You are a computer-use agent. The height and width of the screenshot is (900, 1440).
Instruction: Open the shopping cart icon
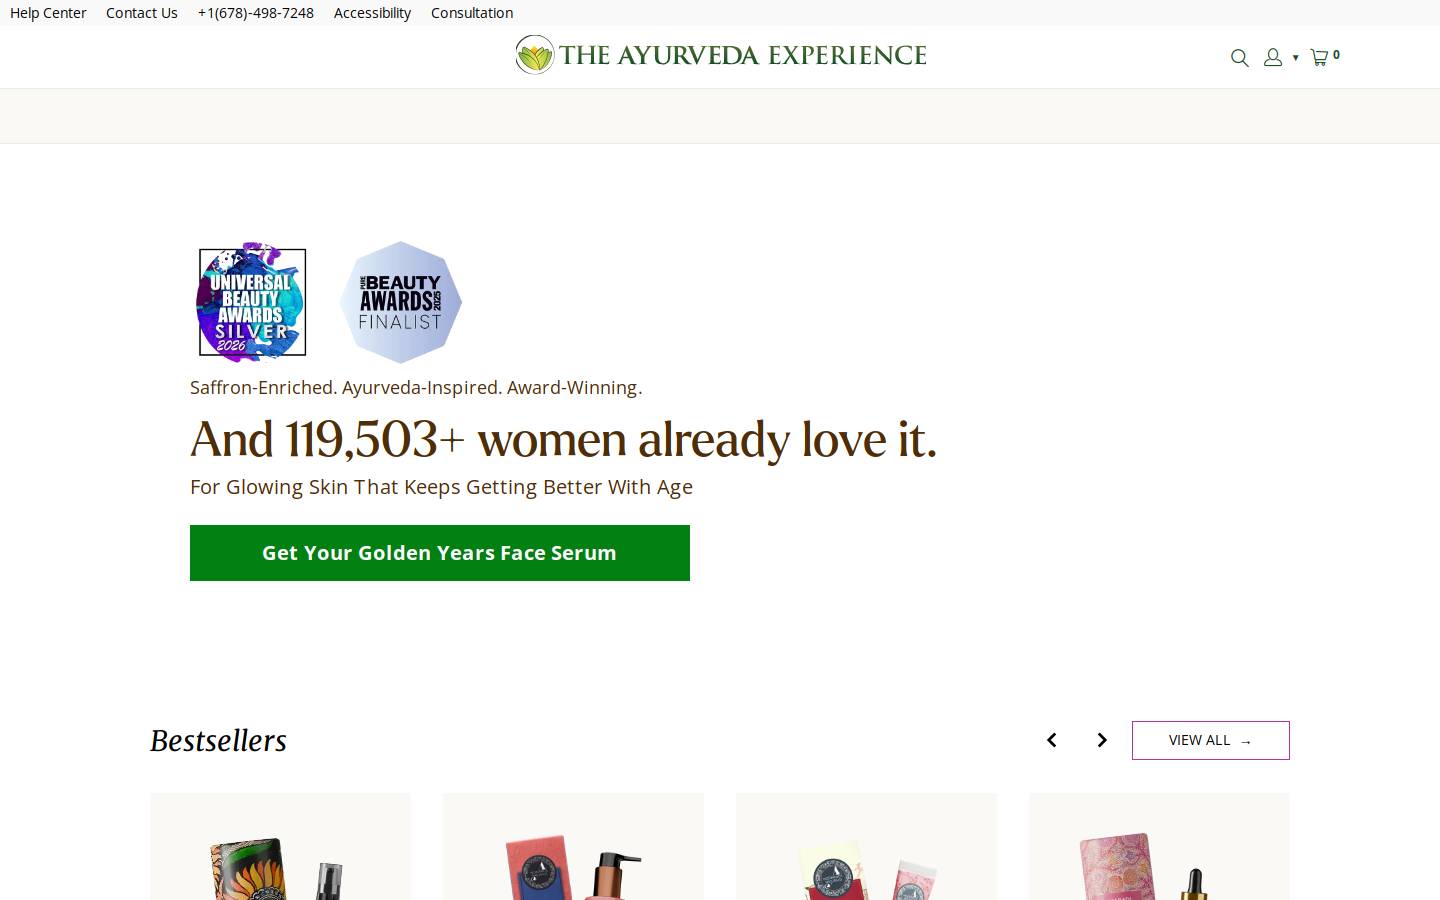[x=1320, y=58]
